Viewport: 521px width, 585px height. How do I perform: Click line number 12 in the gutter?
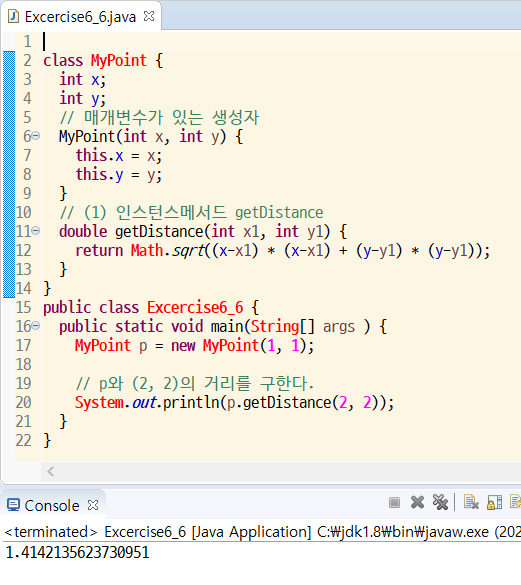24,250
